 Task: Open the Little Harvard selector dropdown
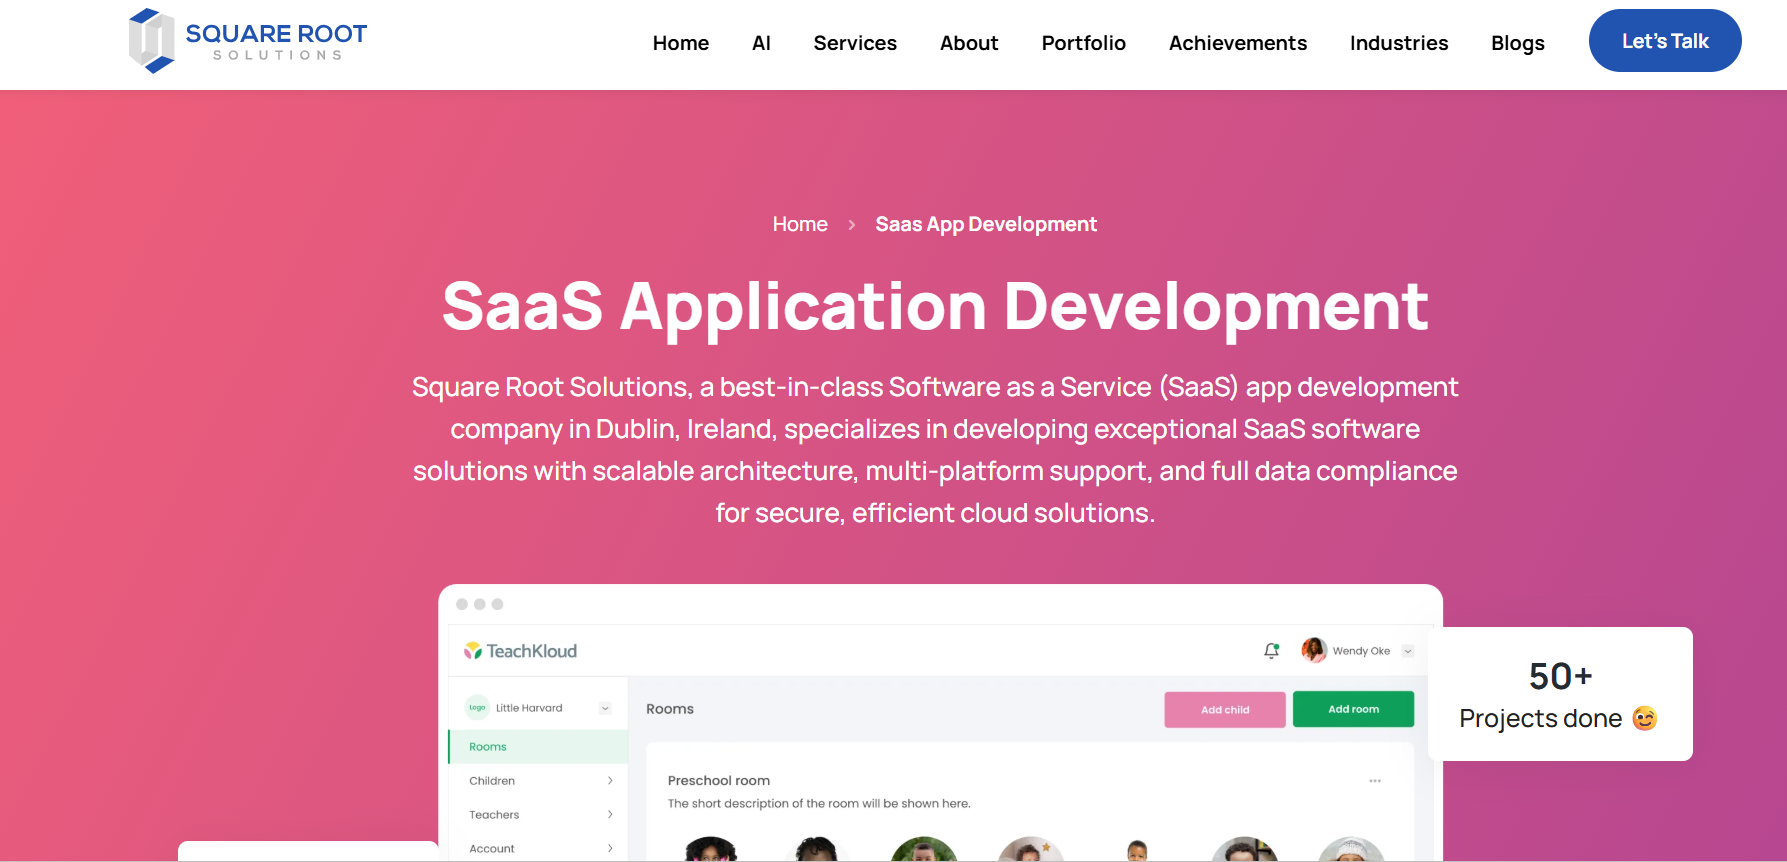coord(605,708)
